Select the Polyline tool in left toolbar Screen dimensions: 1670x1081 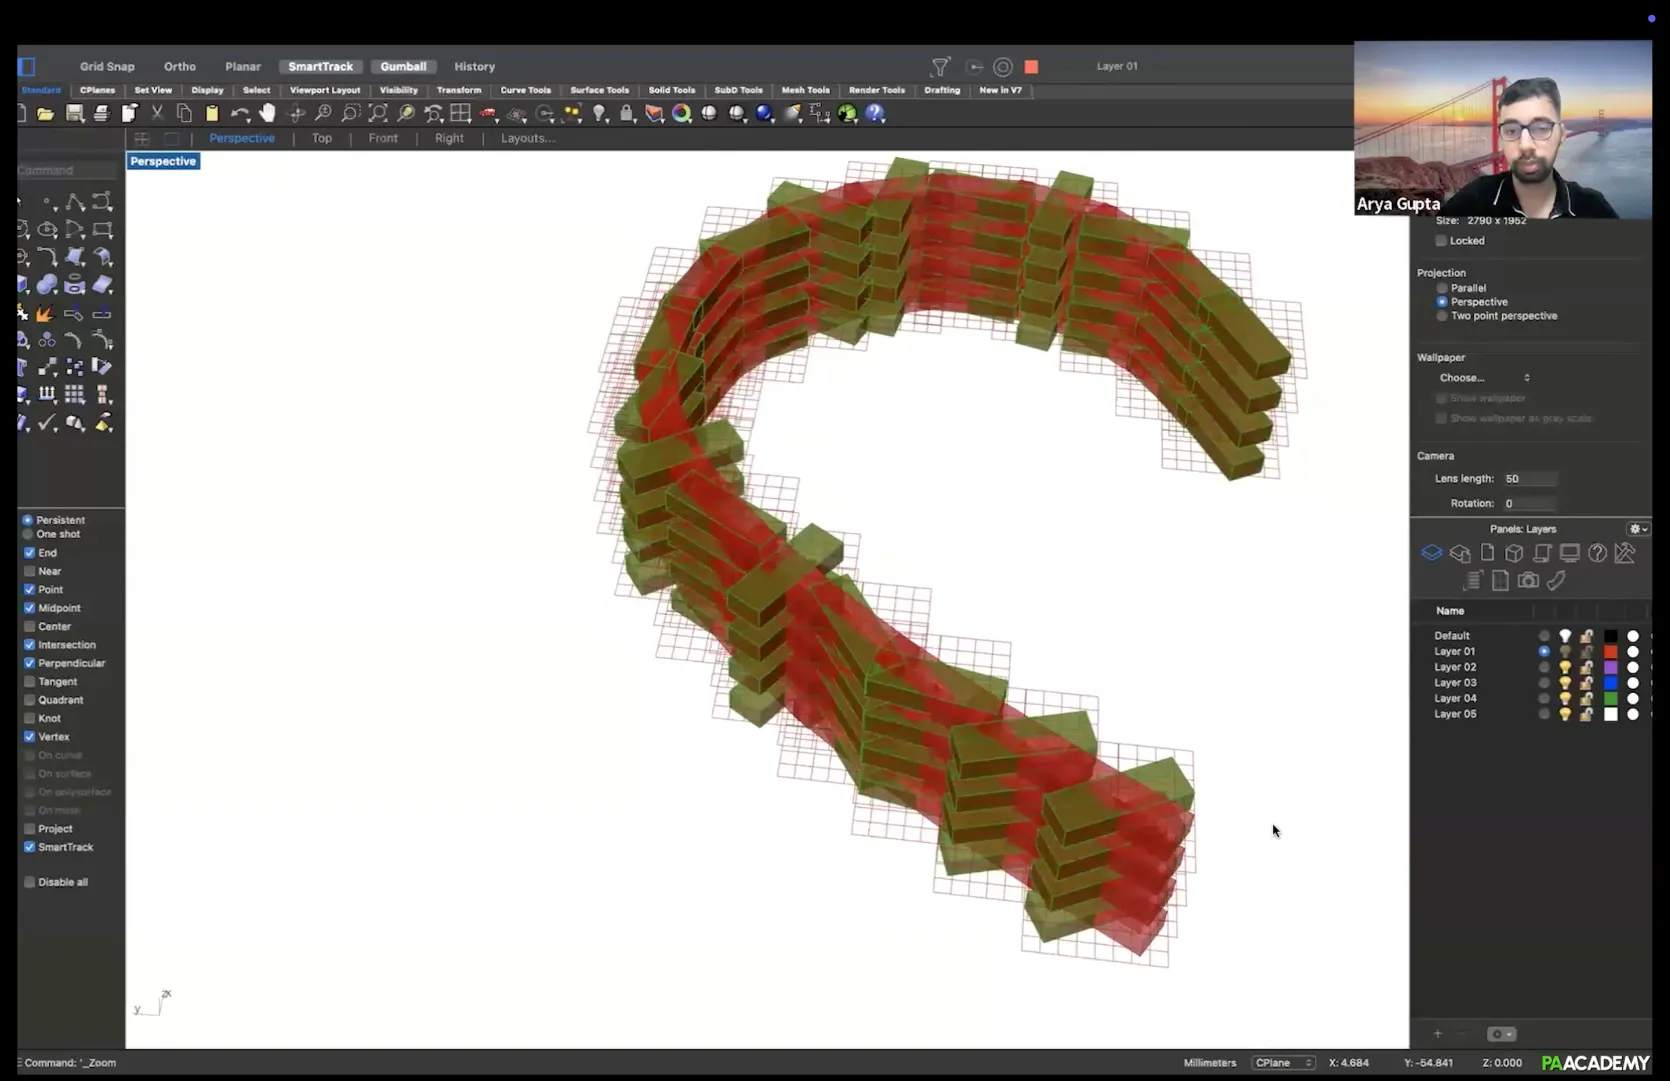75,202
